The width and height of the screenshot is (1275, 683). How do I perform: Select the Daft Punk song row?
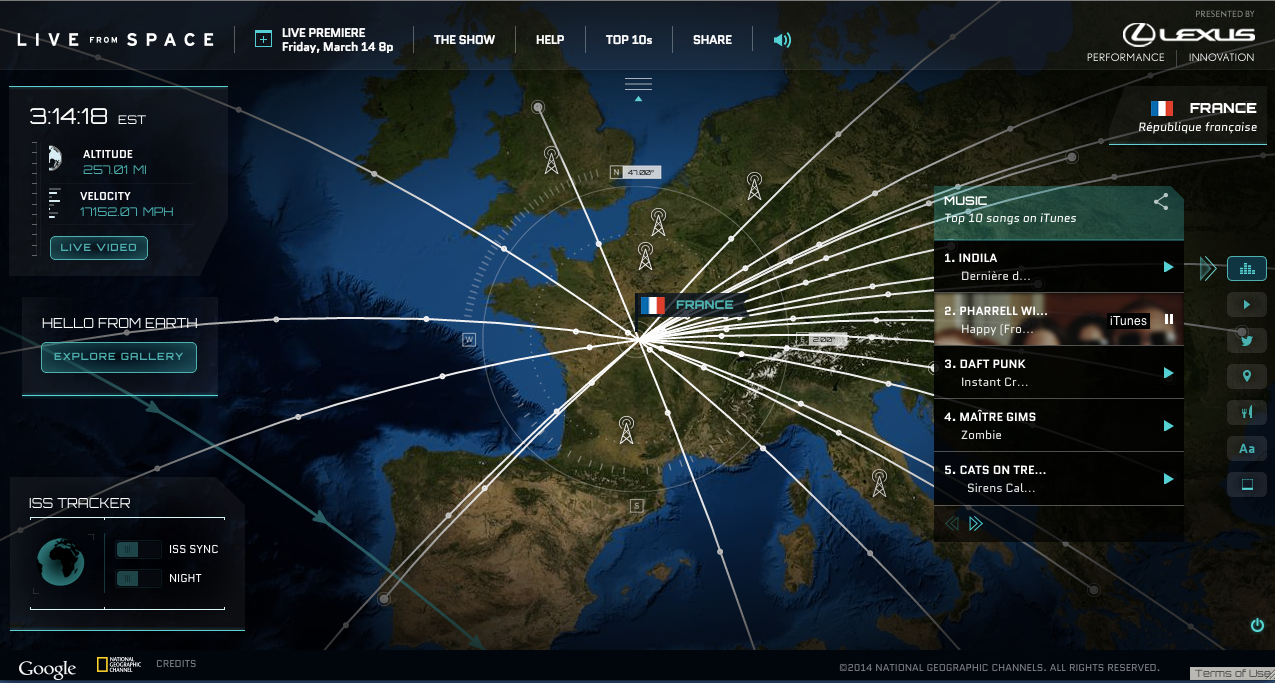click(x=1059, y=373)
